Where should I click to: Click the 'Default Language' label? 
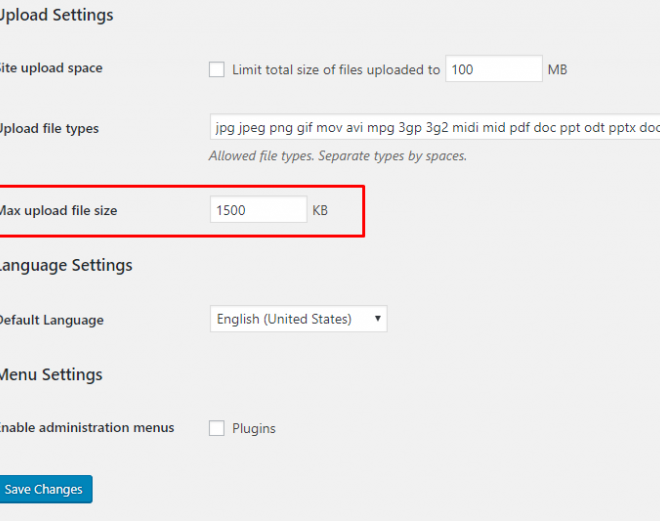tap(51, 320)
